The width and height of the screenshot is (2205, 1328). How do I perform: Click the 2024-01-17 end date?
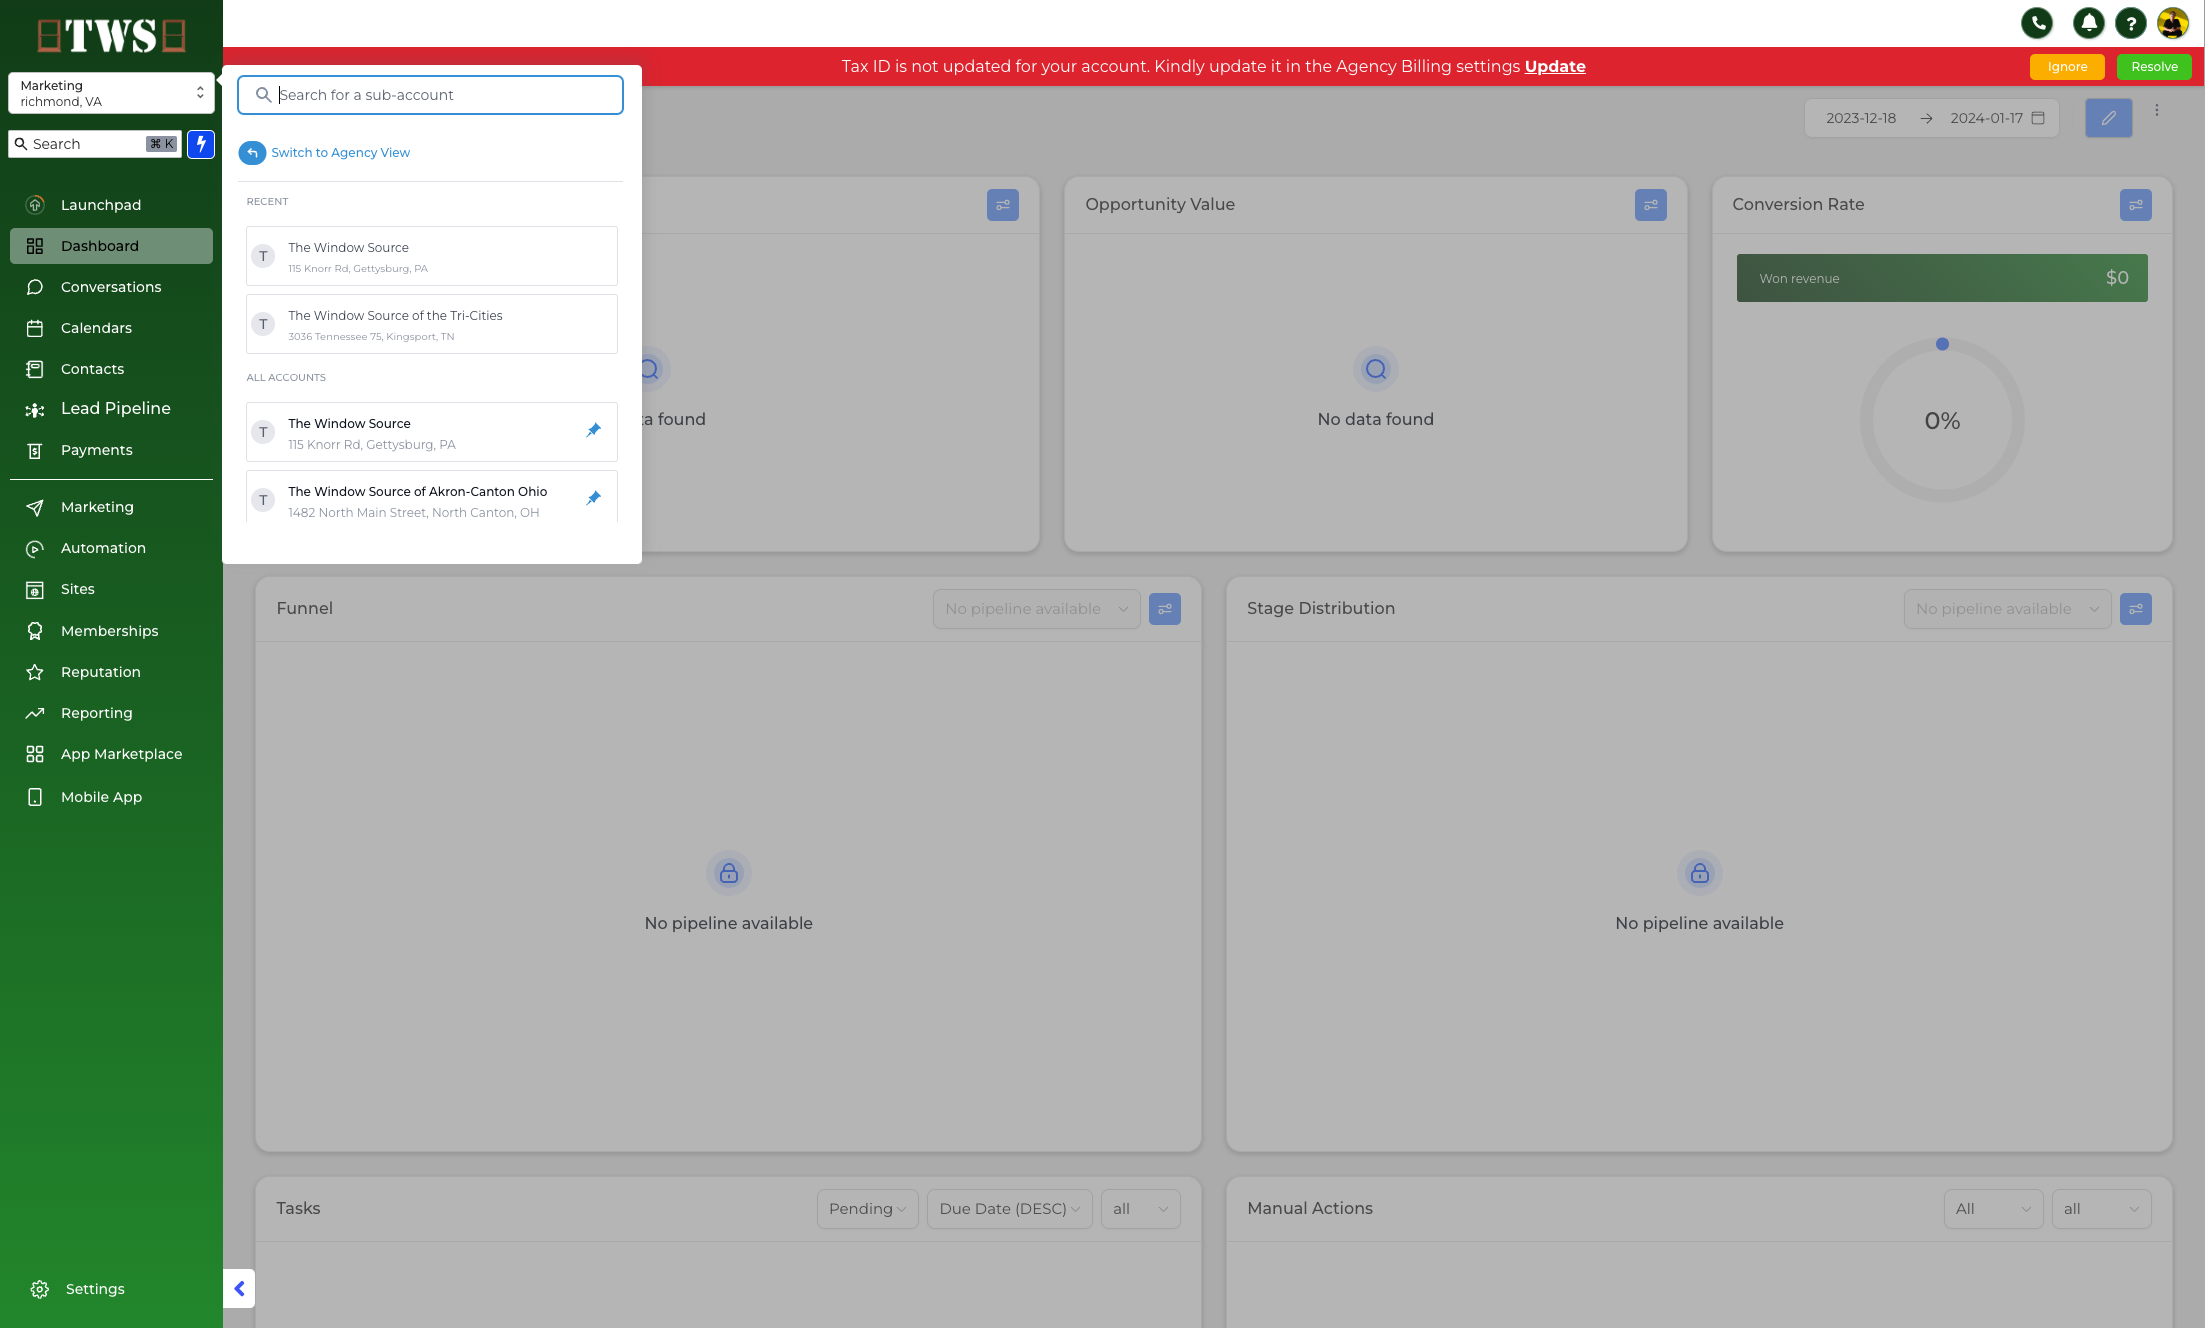pyautogui.click(x=1986, y=118)
